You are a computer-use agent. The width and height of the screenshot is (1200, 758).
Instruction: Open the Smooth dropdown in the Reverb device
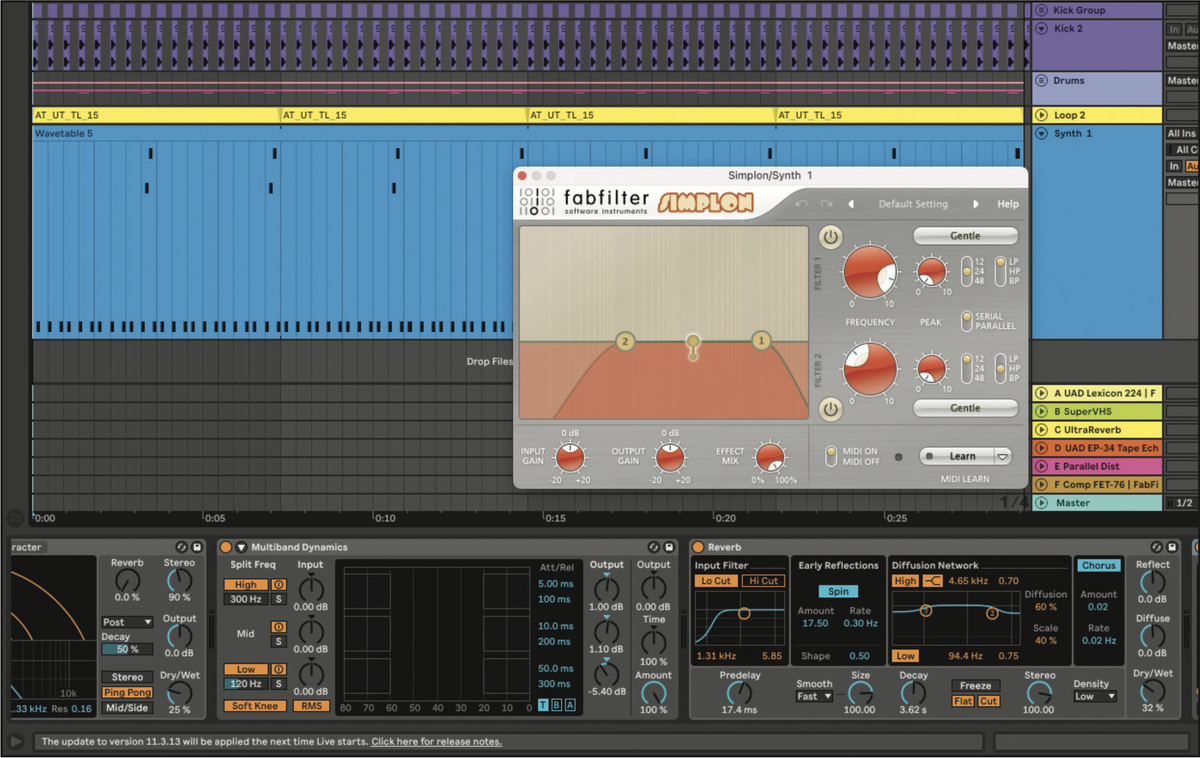point(814,696)
